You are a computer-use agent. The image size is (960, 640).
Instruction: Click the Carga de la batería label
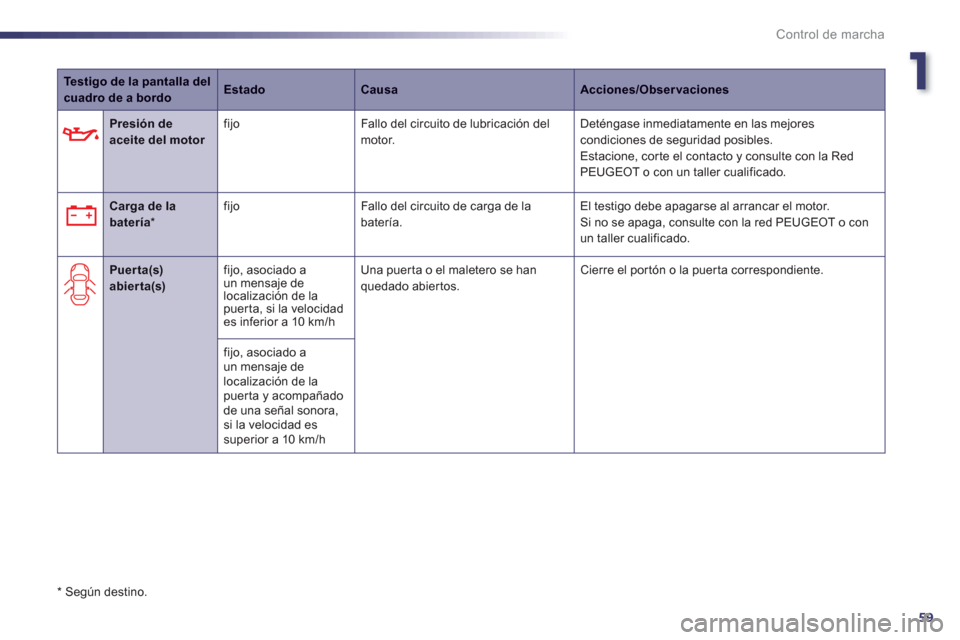pos(143,214)
